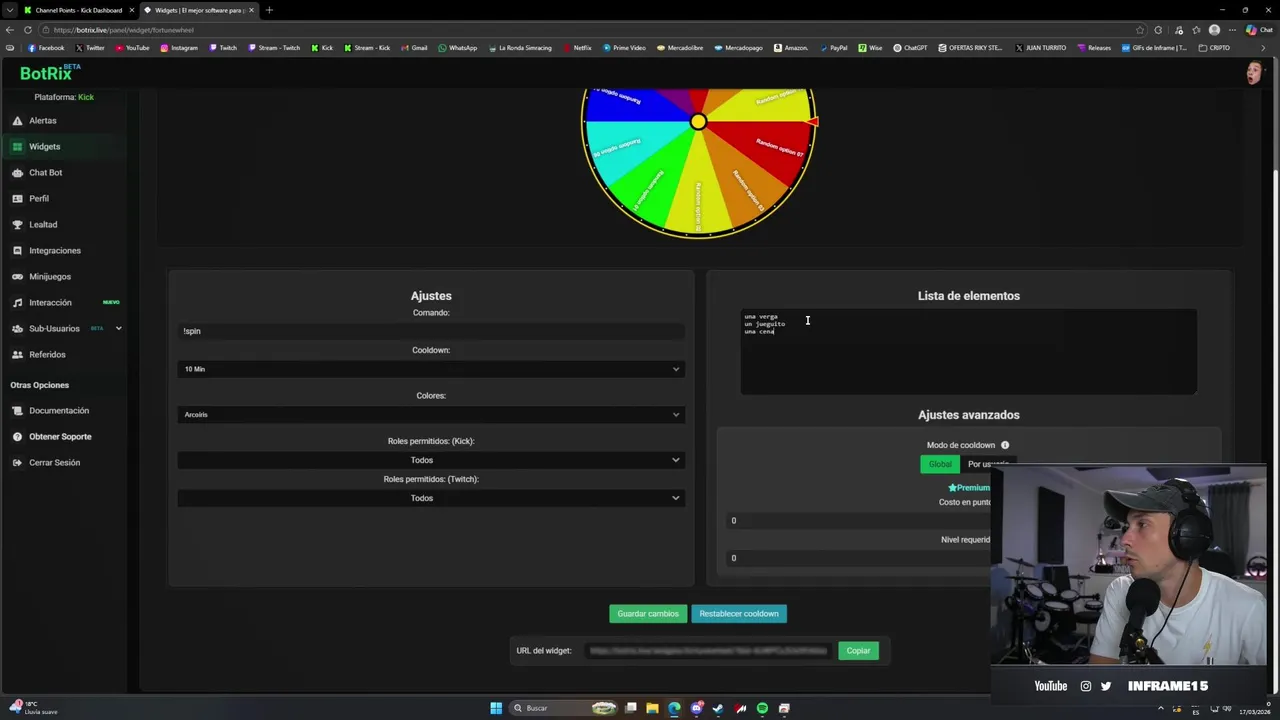The image size is (1280, 720).
Task: Select Por usuario cooldown mode
Action: click(988, 464)
